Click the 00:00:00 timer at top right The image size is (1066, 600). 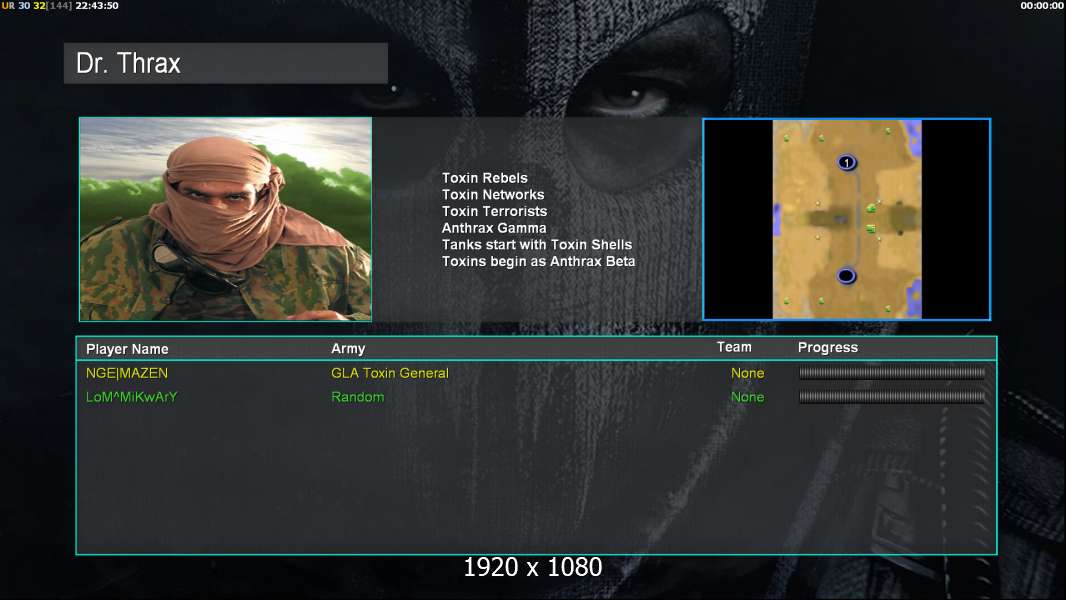click(1042, 5)
